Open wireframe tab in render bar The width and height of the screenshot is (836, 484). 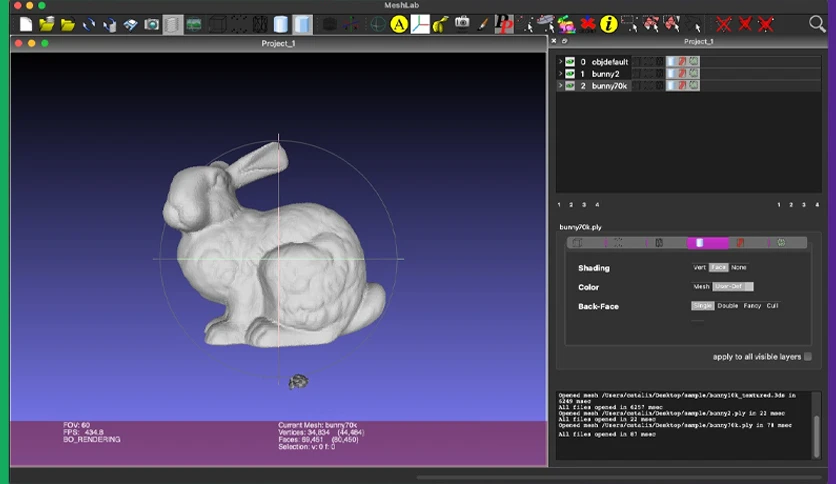pyautogui.click(x=659, y=243)
